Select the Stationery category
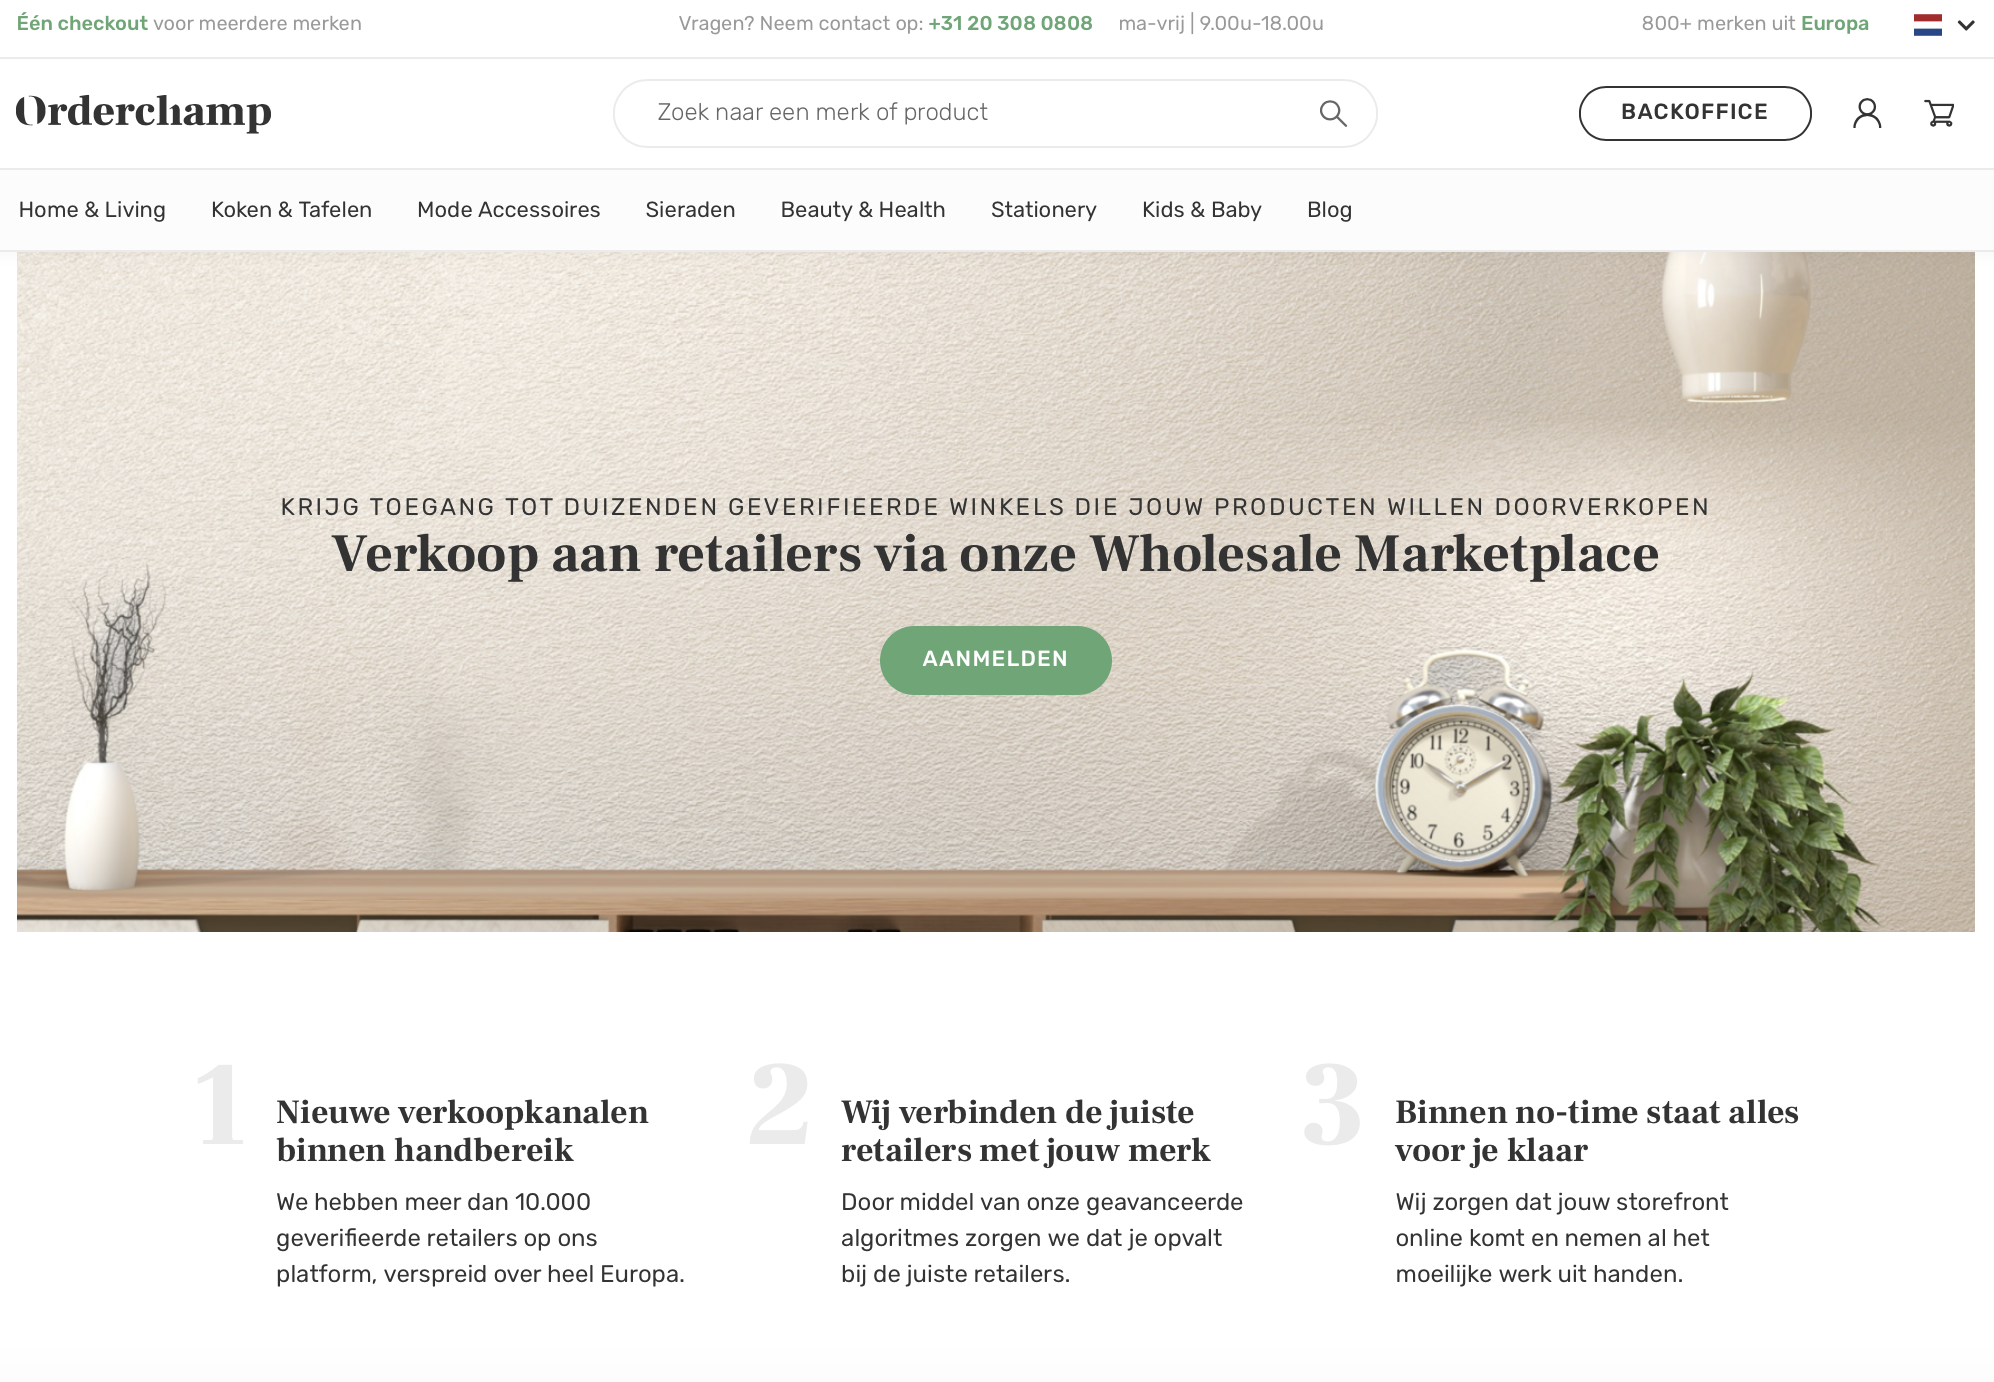The height and width of the screenshot is (1382, 1994). click(x=1043, y=210)
